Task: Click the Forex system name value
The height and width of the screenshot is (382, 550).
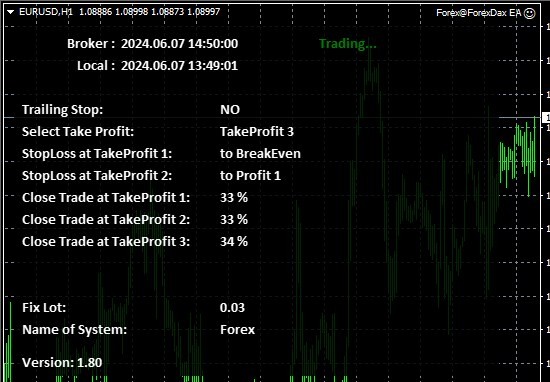Action: click(237, 330)
